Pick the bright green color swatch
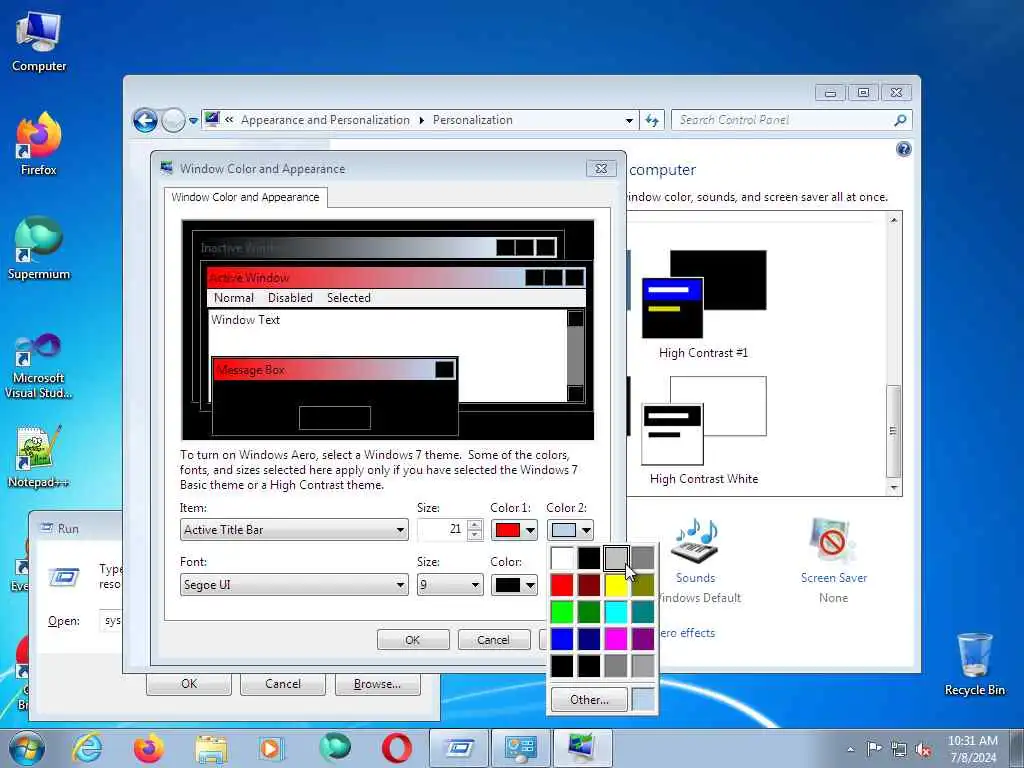 (562, 612)
